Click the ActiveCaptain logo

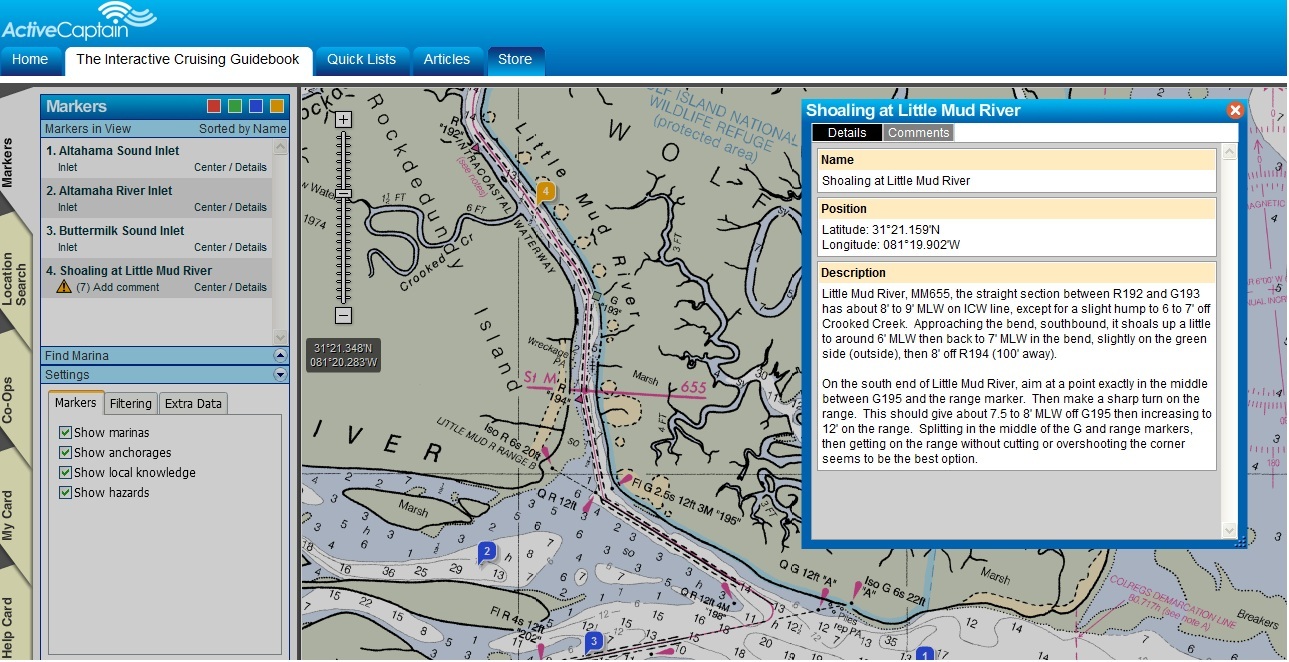coord(79,21)
